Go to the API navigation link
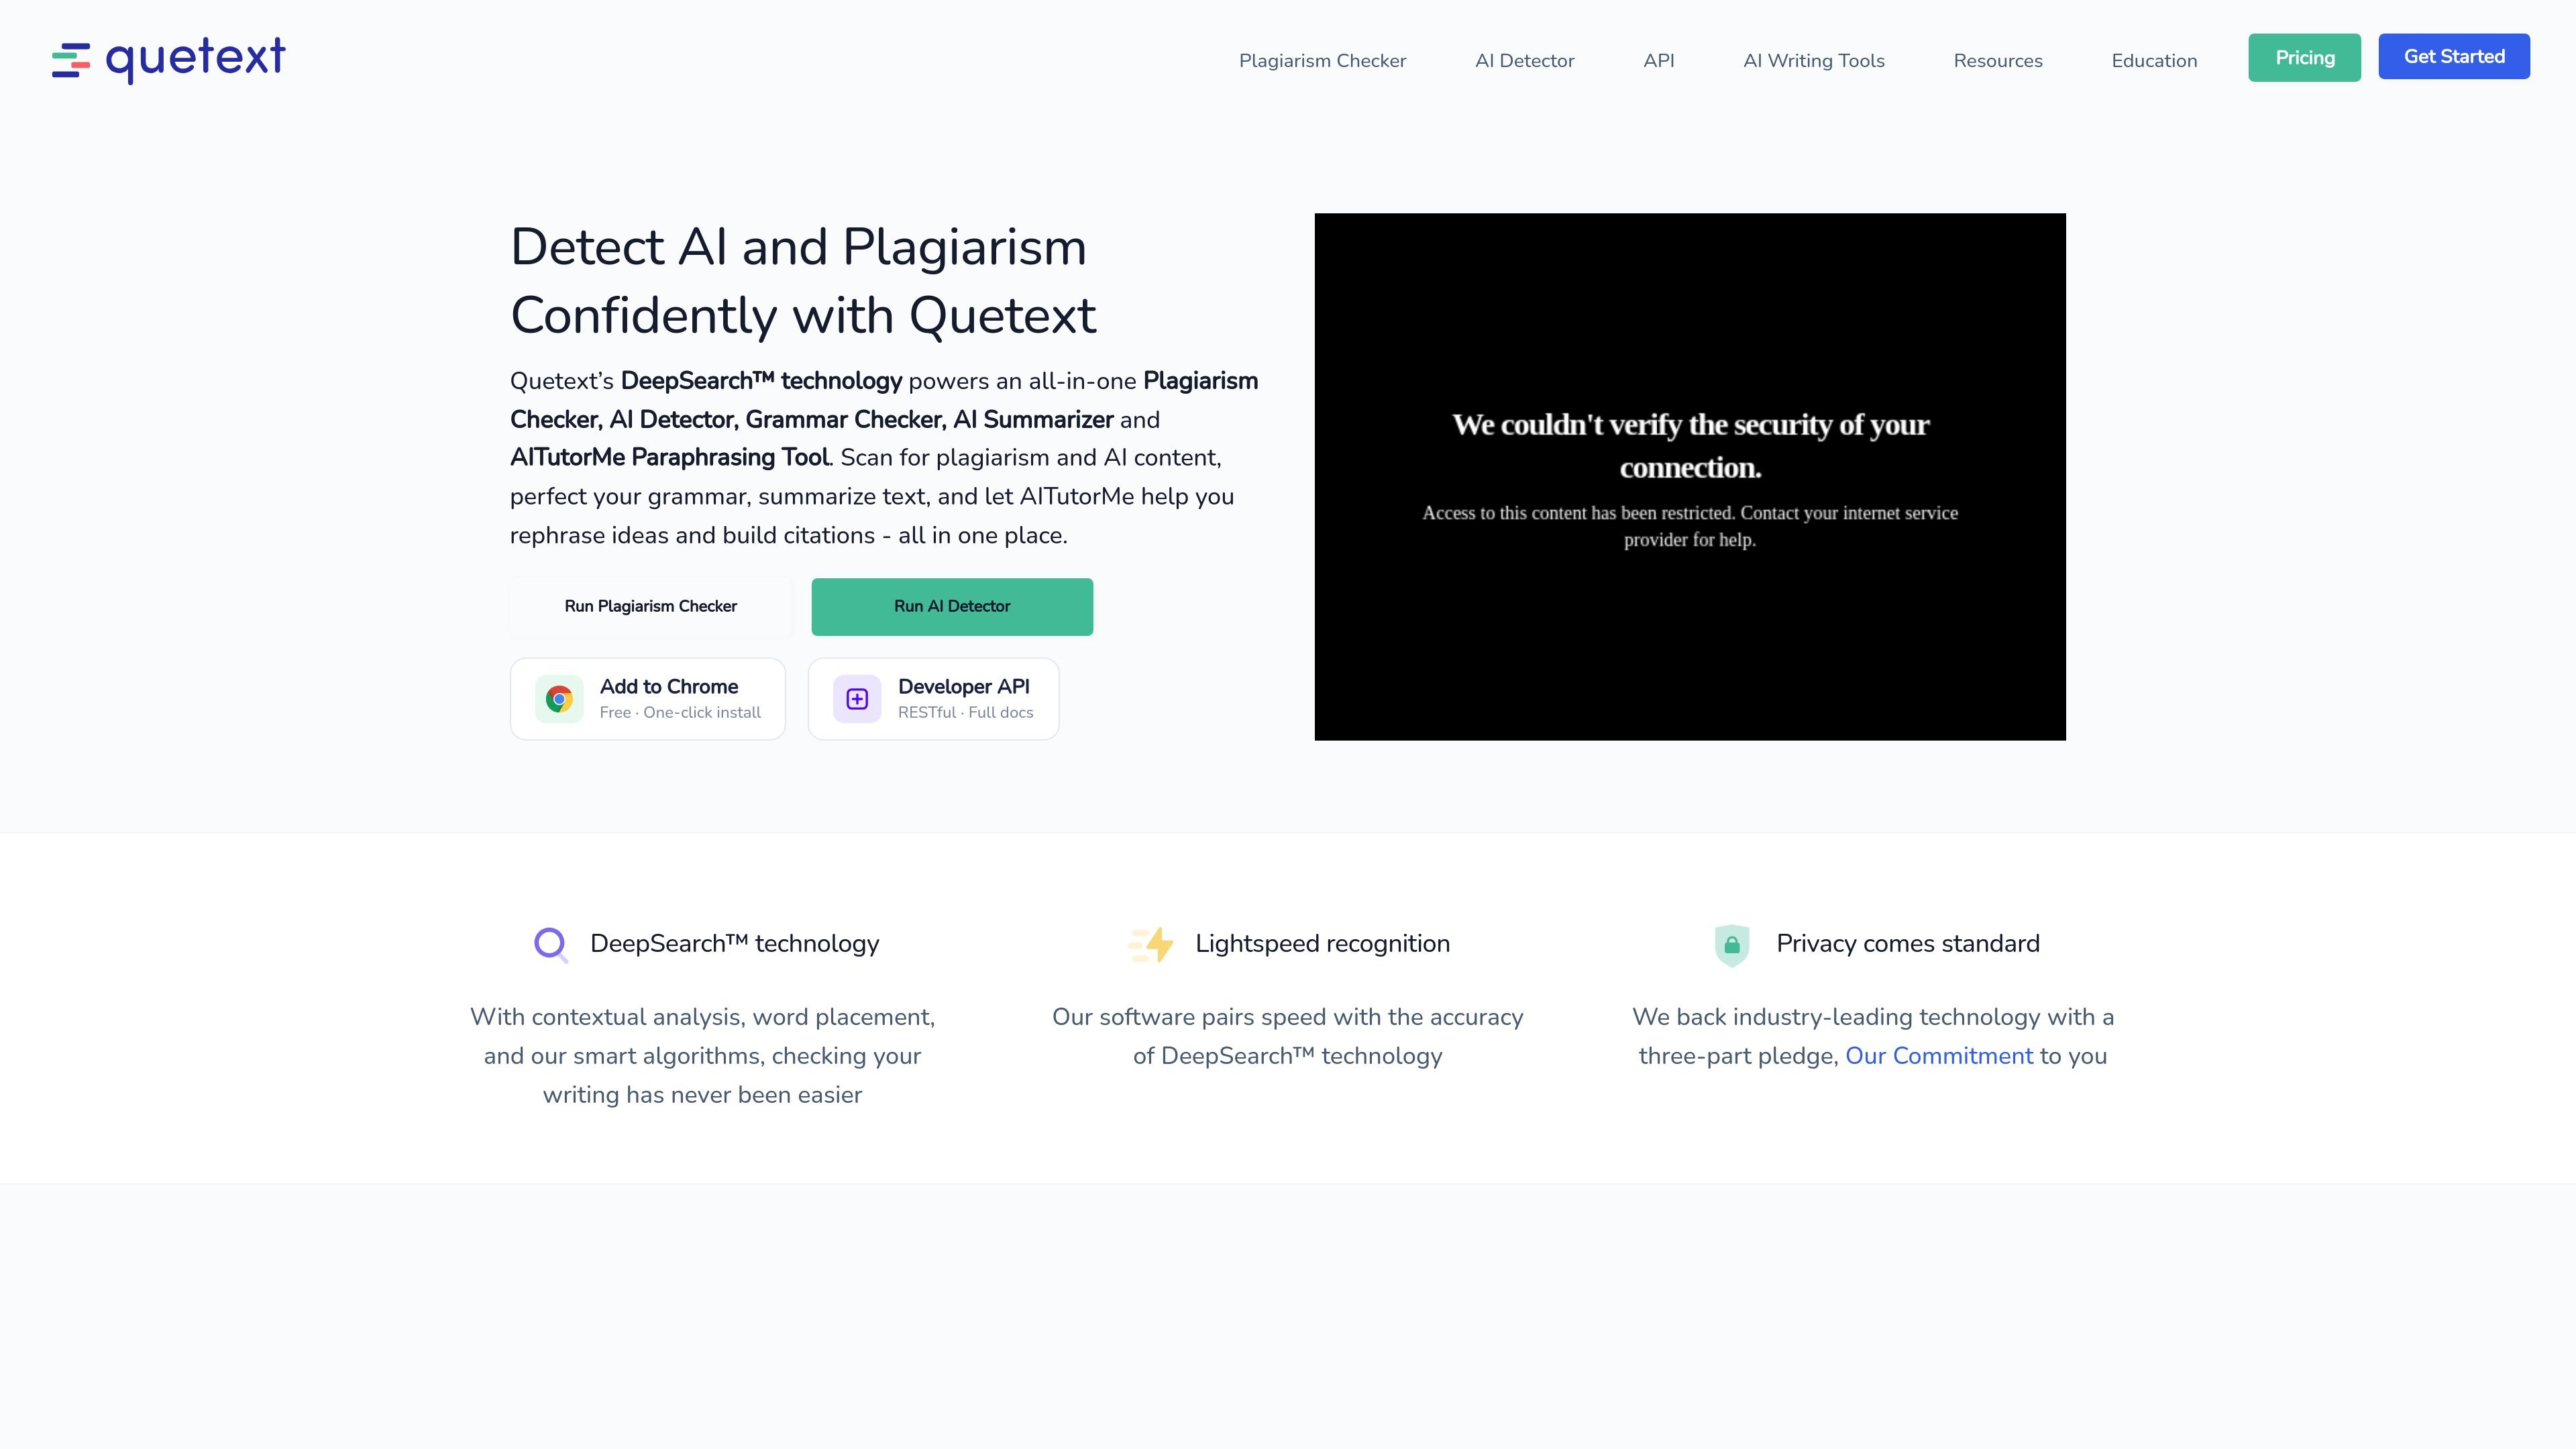Image resolution: width=2576 pixels, height=1449 pixels. [x=1658, y=61]
